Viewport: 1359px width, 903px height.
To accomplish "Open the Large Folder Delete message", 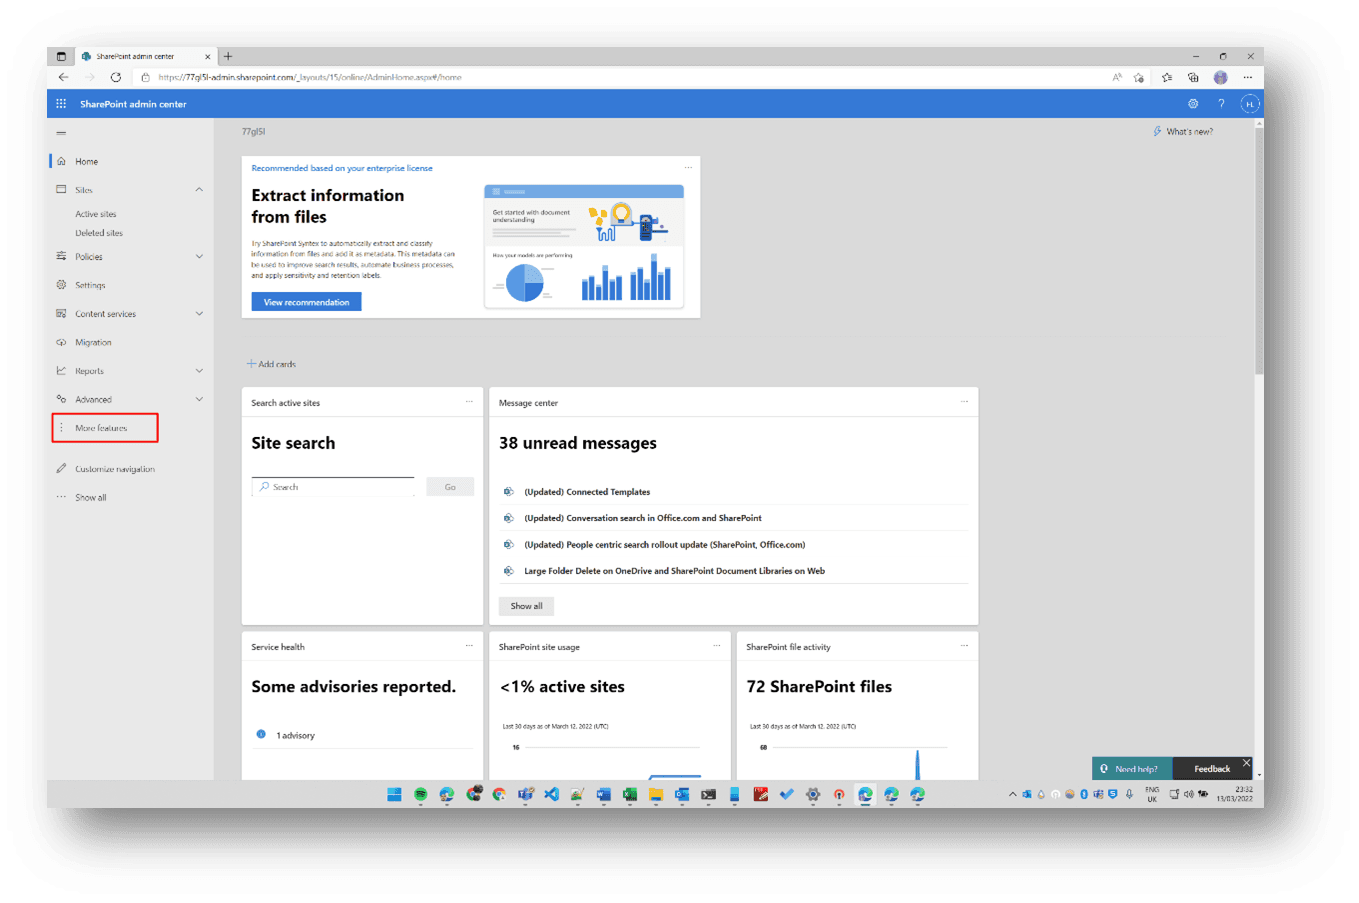I will [675, 571].
